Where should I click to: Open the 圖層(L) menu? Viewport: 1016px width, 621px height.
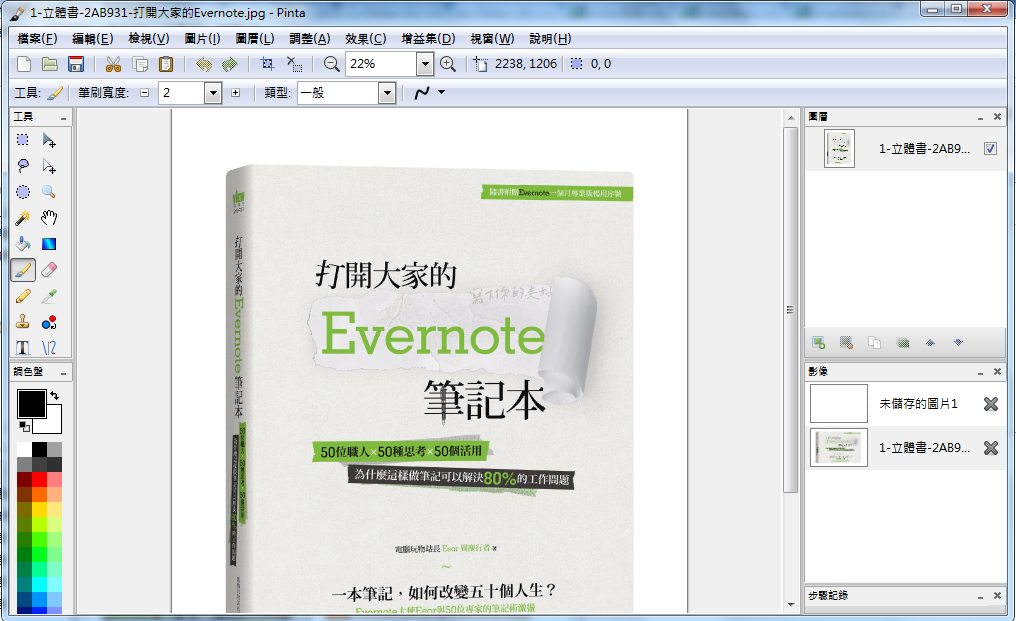click(255, 39)
